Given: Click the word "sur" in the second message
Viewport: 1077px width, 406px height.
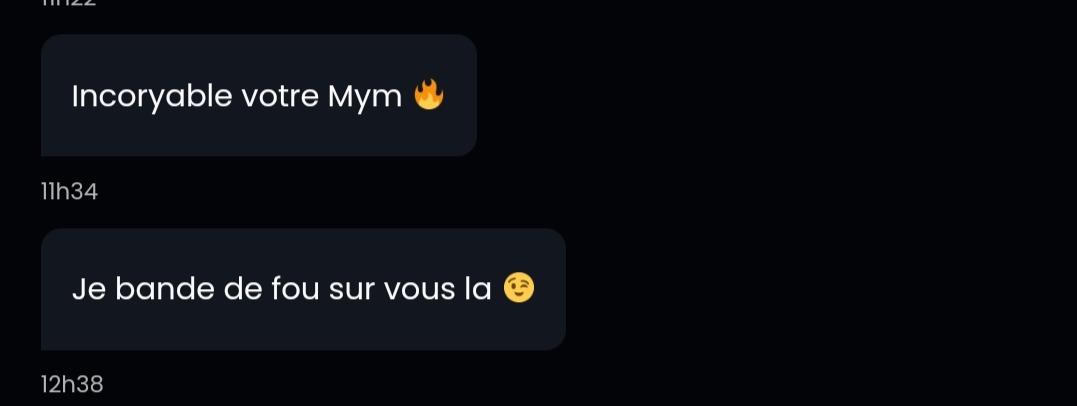Looking at the screenshot, I should pos(351,291).
